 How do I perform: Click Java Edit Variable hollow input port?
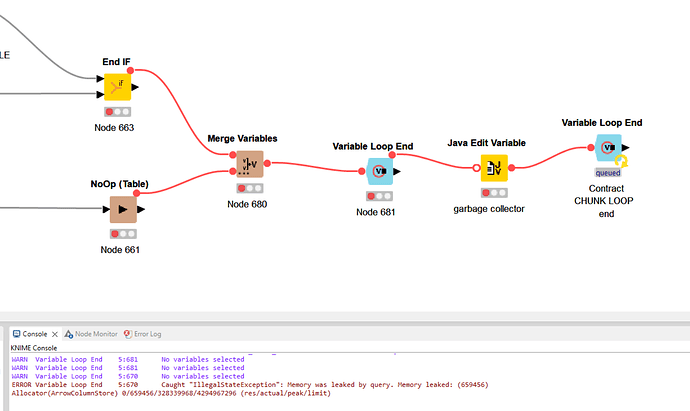click(x=476, y=168)
